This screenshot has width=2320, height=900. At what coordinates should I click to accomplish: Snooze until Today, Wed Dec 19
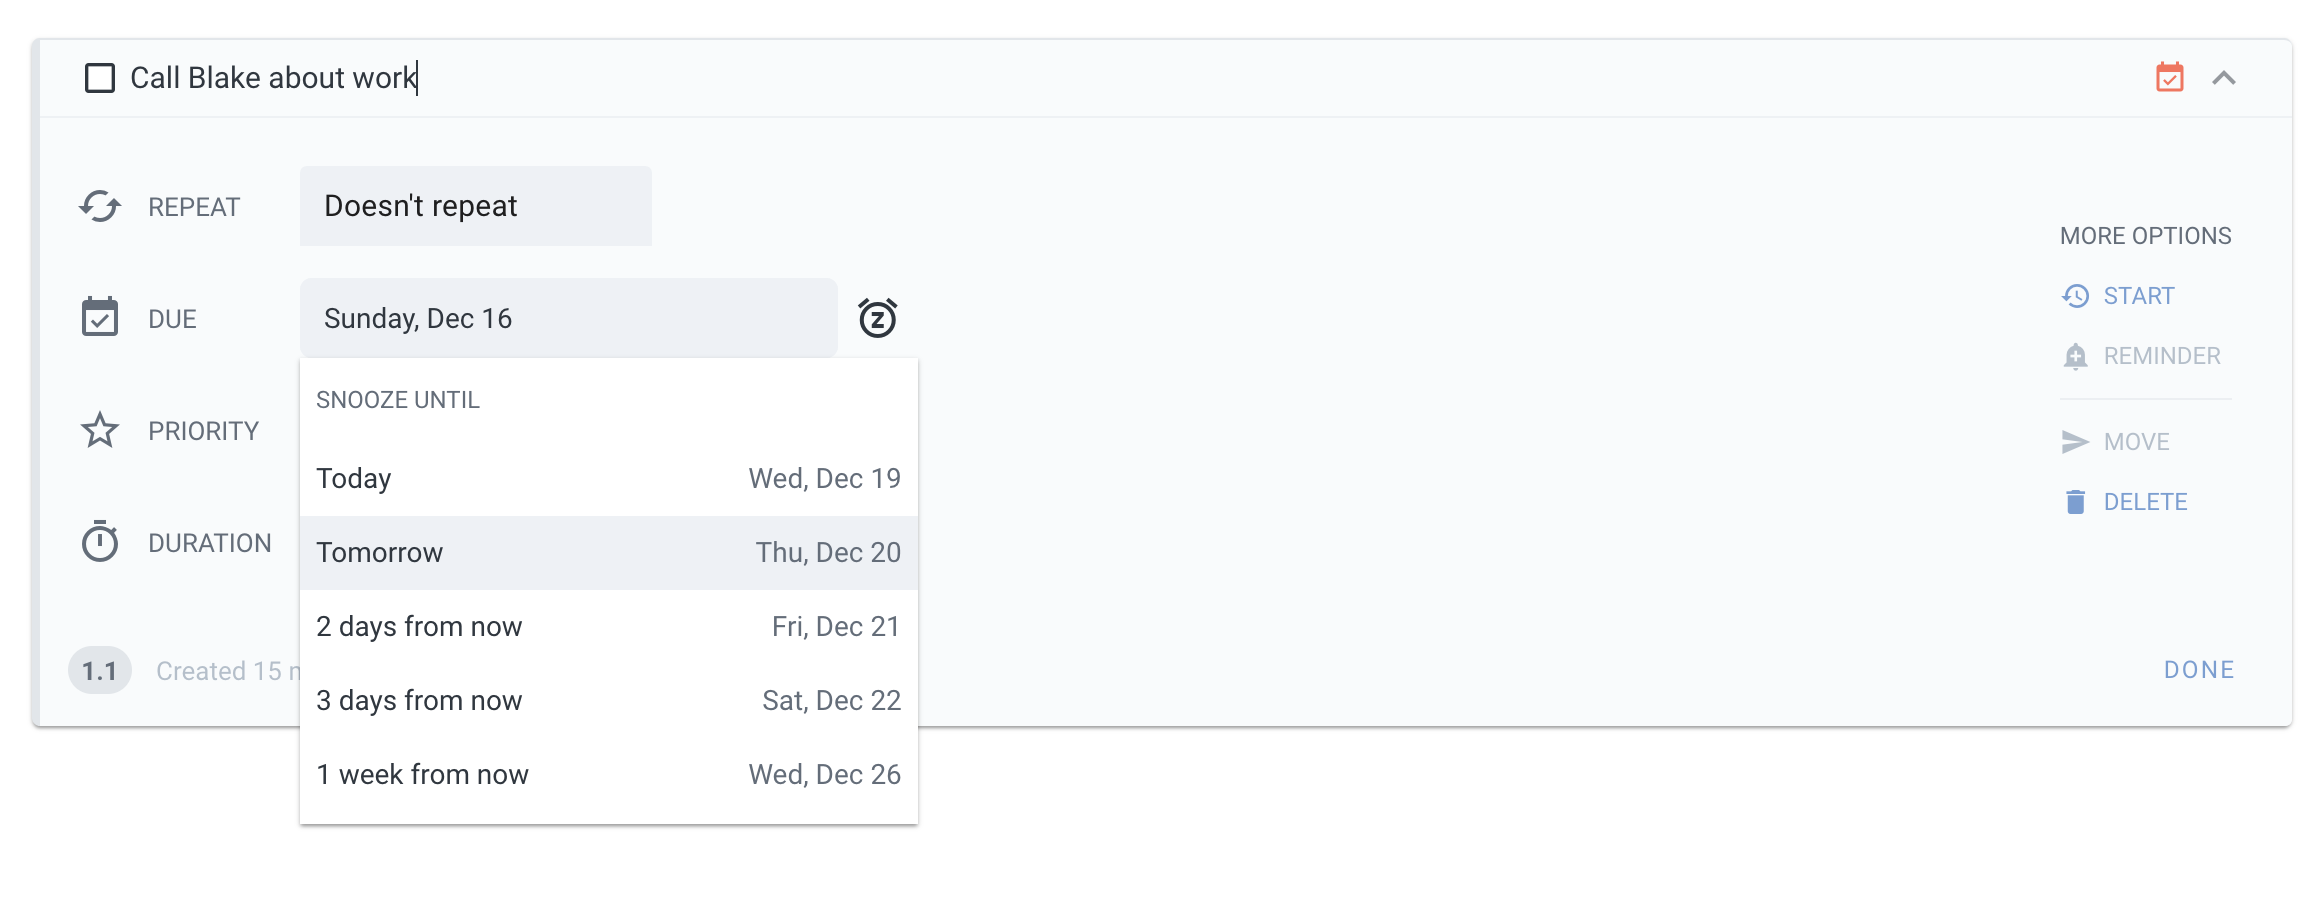608,478
